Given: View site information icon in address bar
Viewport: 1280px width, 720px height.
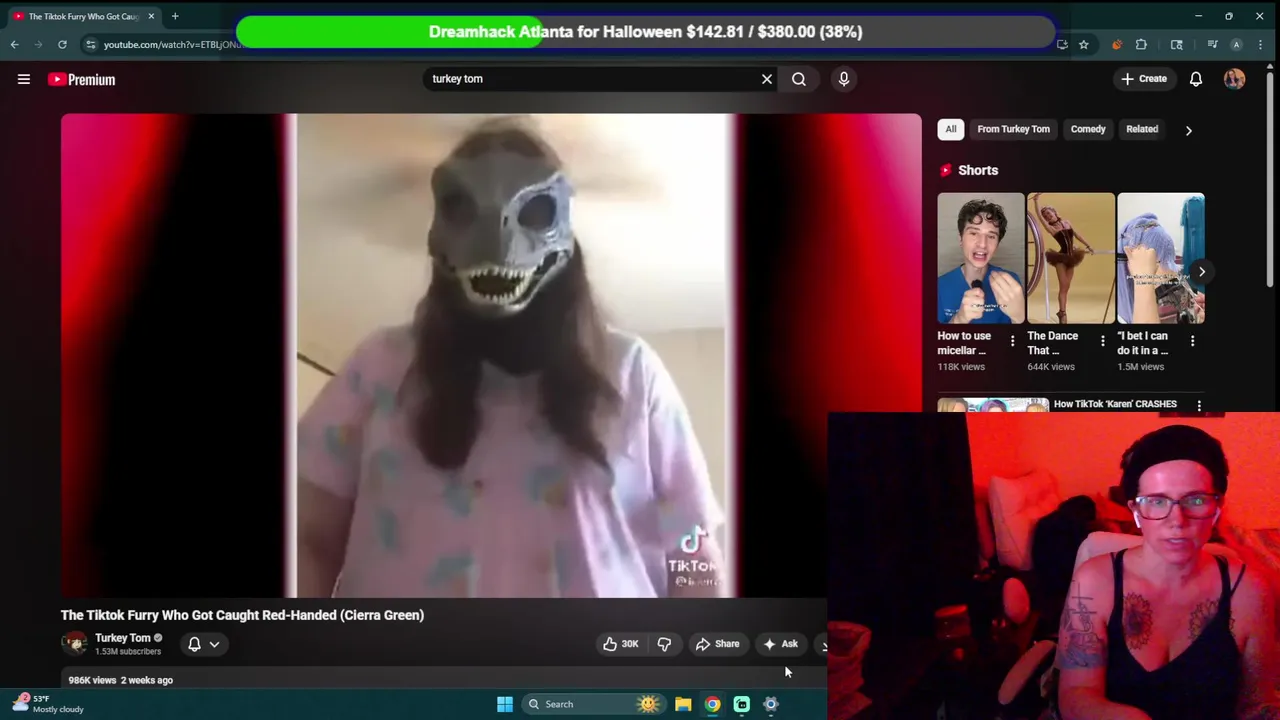Looking at the screenshot, I should pos(90,44).
